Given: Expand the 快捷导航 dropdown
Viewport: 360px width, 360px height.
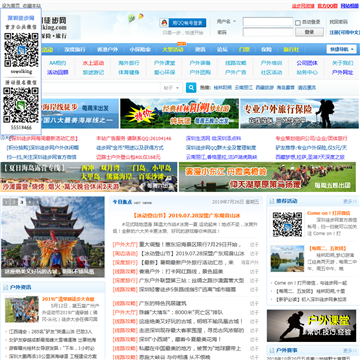Looking at the screenshot, I should coord(341,49).
